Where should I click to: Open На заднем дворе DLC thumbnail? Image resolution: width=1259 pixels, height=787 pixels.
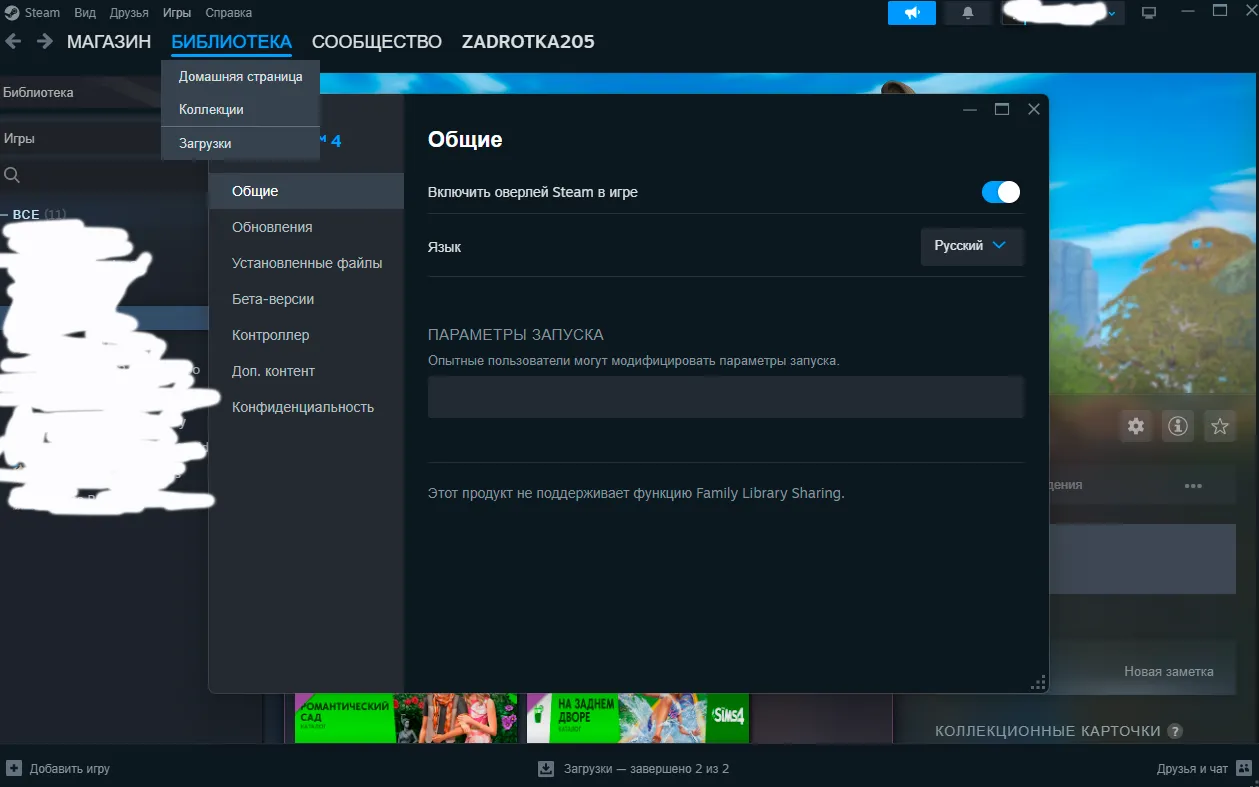[638, 718]
